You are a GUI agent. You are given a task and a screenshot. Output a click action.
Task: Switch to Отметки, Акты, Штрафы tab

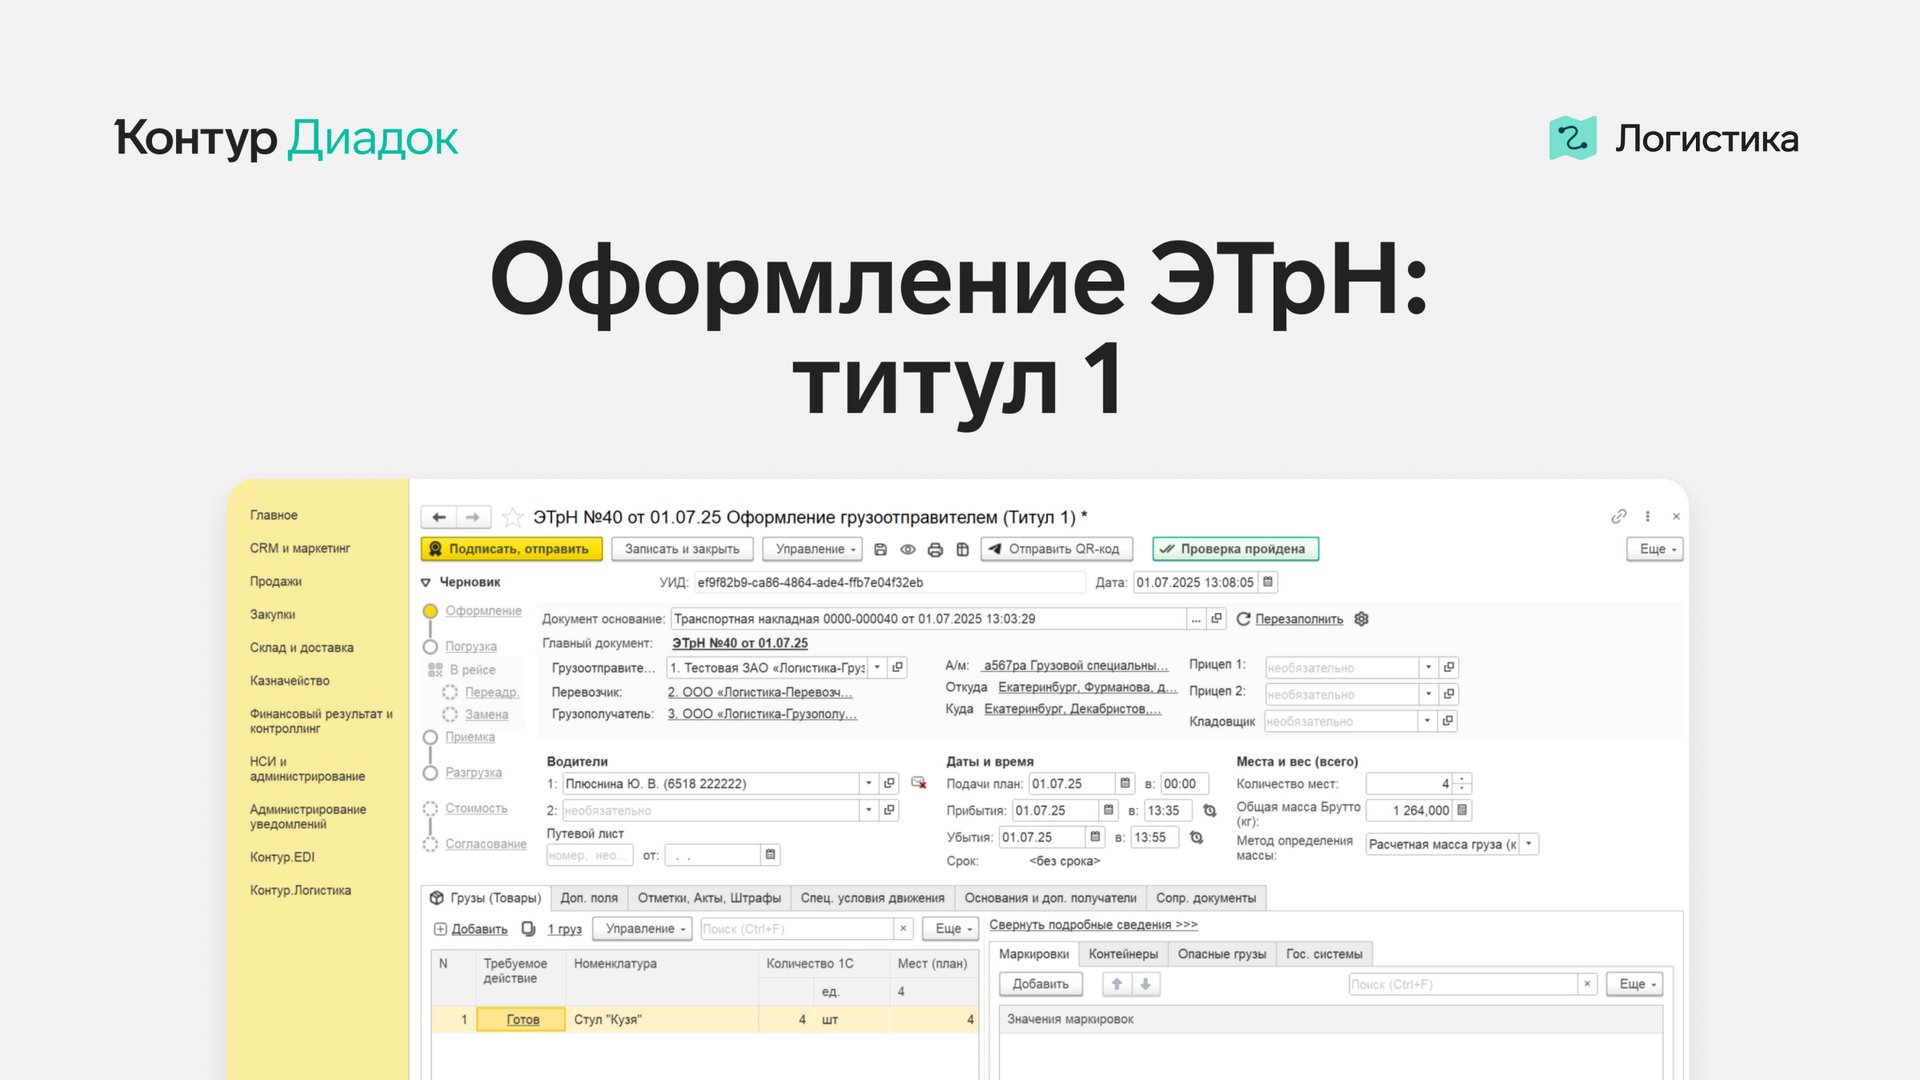tap(709, 898)
